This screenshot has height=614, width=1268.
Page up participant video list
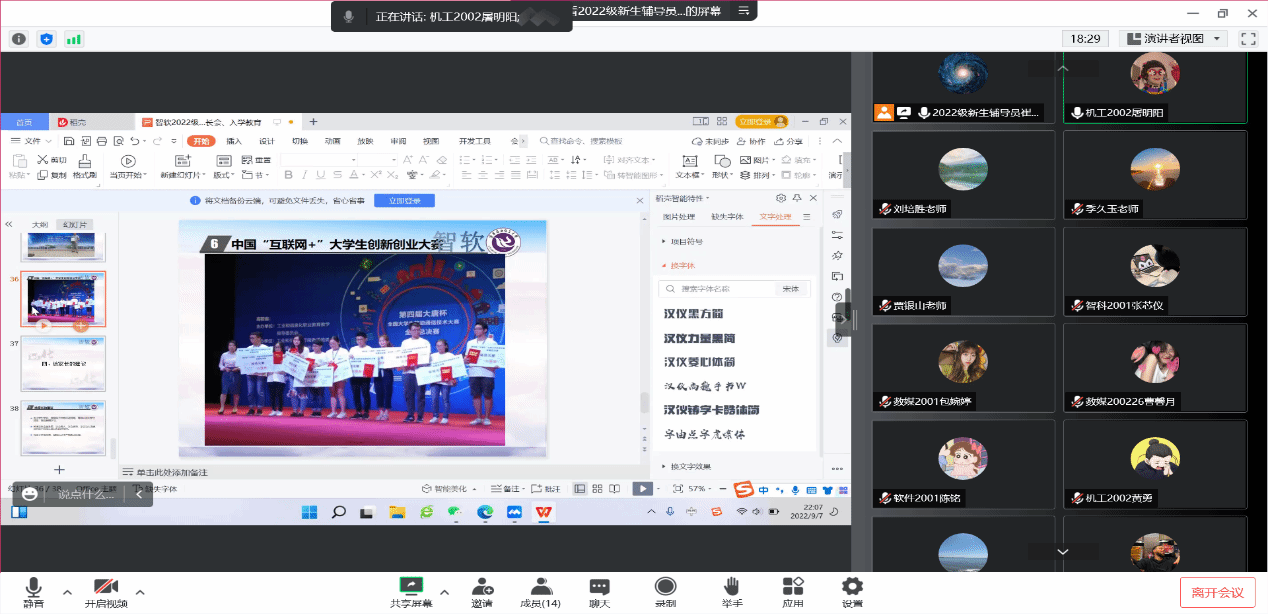[x=1062, y=68]
